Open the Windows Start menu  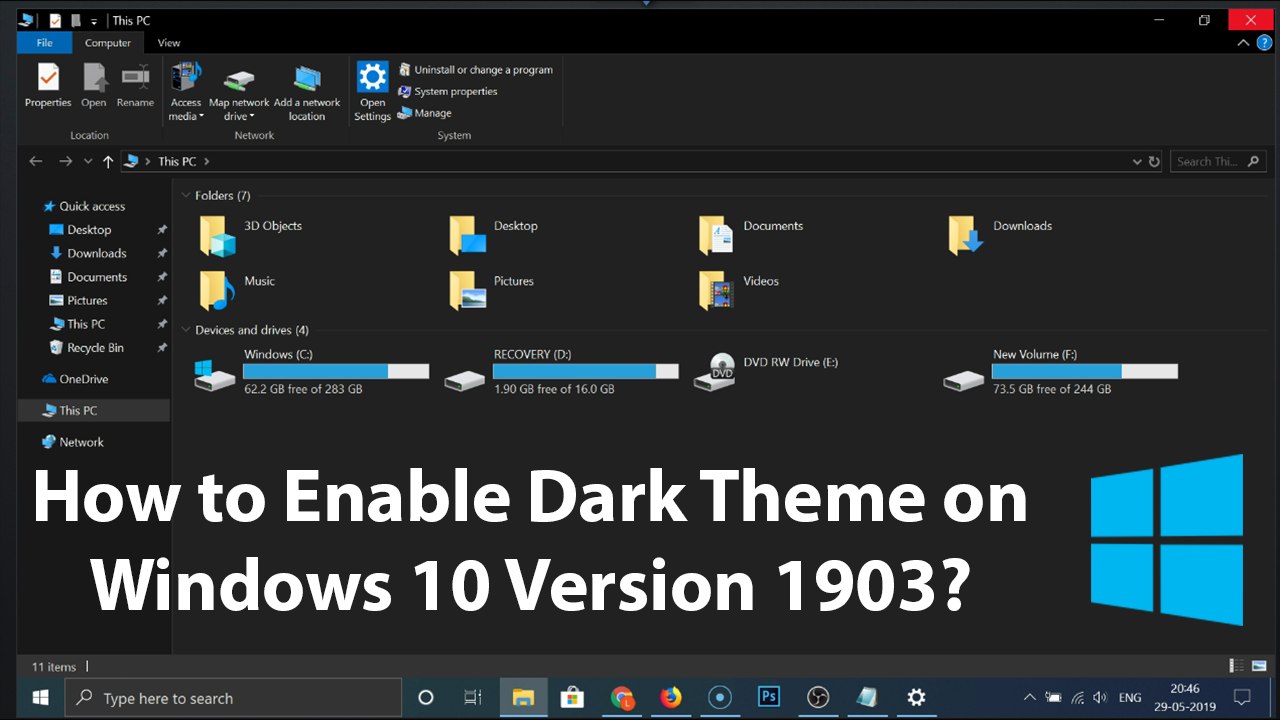pos(41,697)
